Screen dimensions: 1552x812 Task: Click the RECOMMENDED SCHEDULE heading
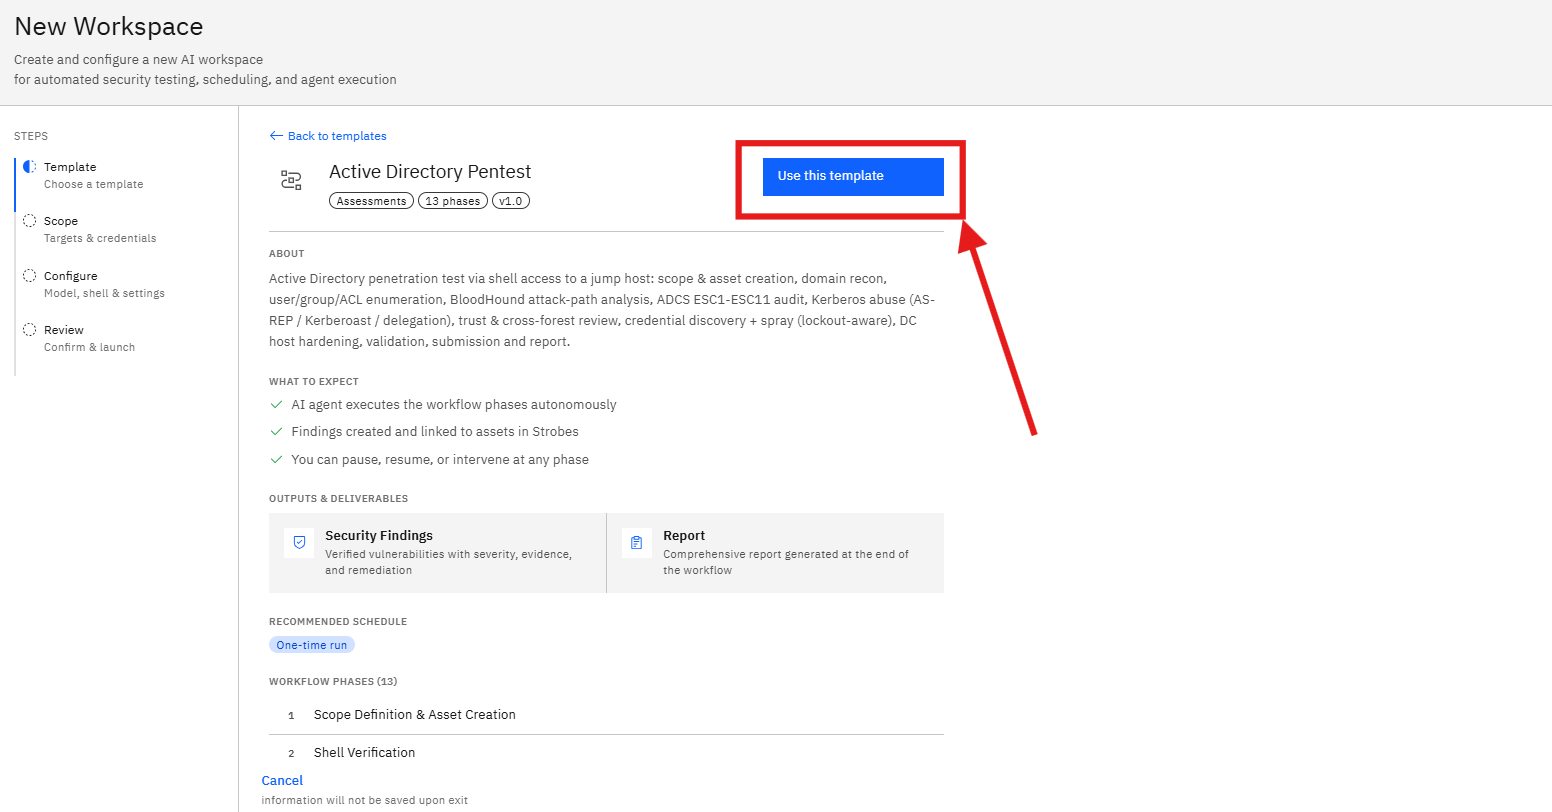coord(338,622)
